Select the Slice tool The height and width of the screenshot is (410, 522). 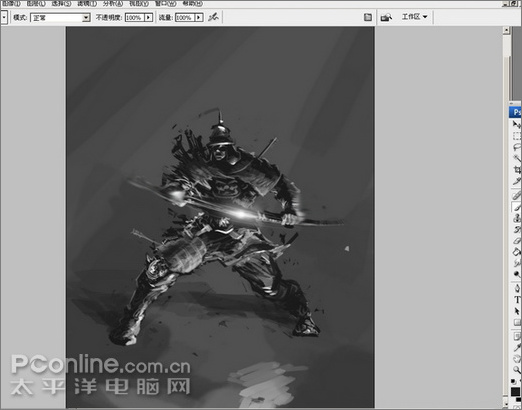[x=517, y=181]
